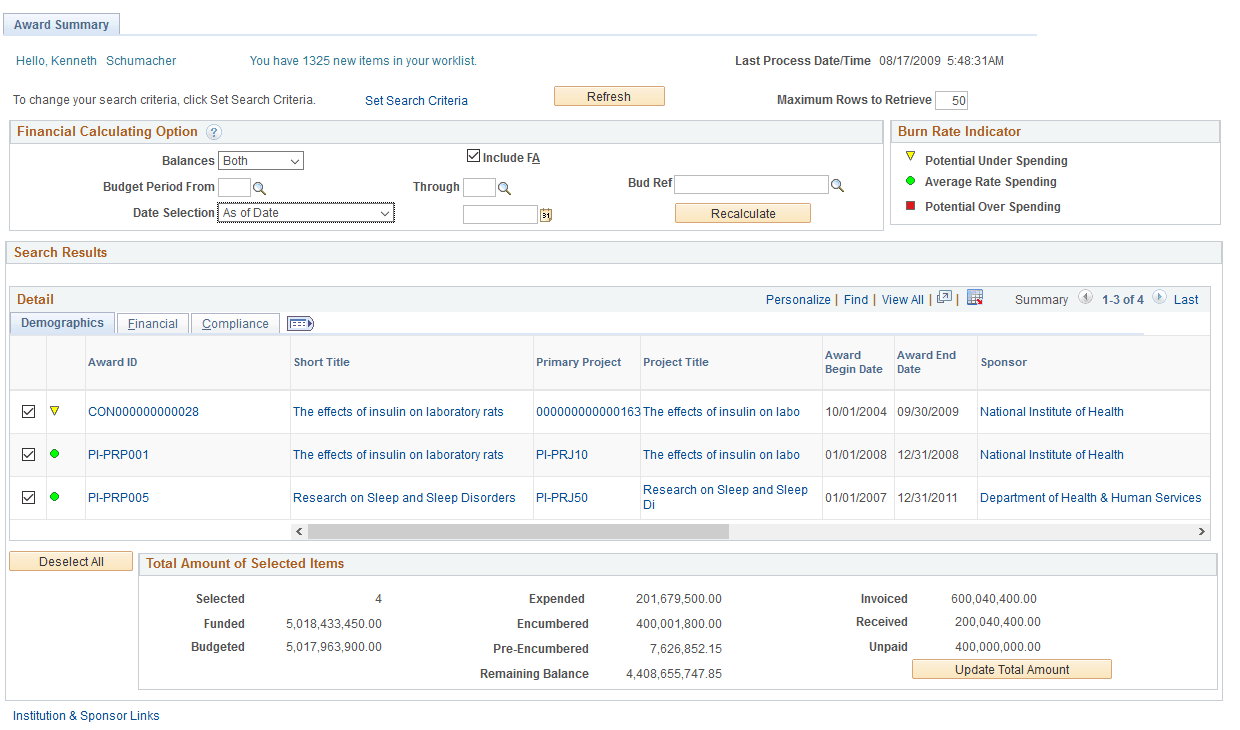Open Institution & Sponsor Links
This screenshot has height=730, width=1240.
(x=86, y=716)
